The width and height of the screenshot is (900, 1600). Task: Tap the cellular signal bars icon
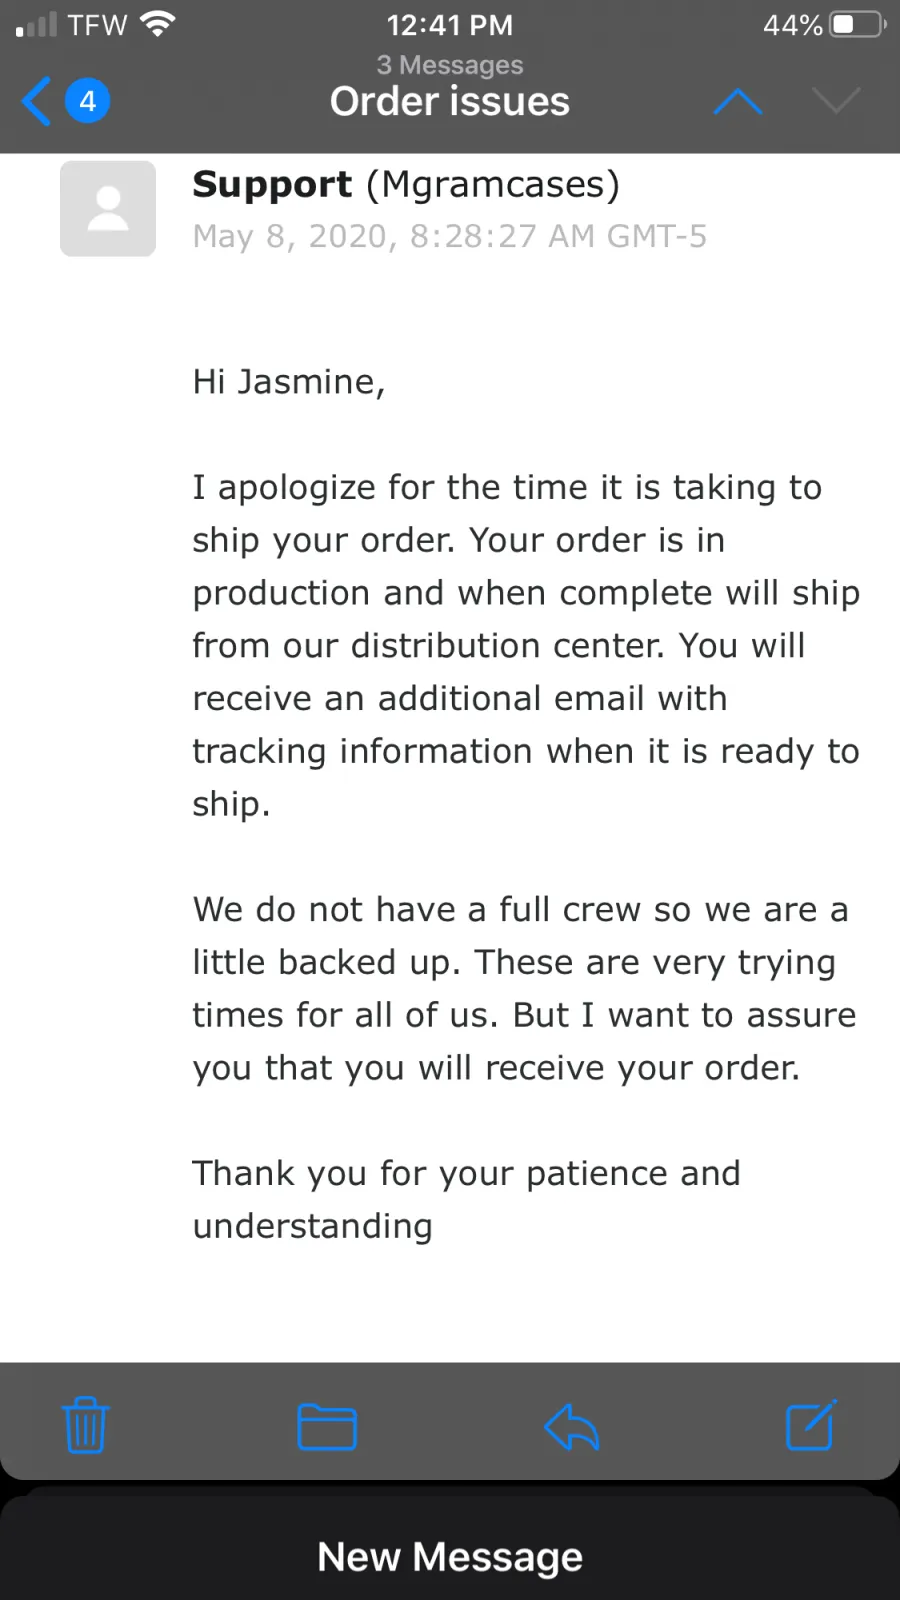pyautogui.click(x=37, y=25)
